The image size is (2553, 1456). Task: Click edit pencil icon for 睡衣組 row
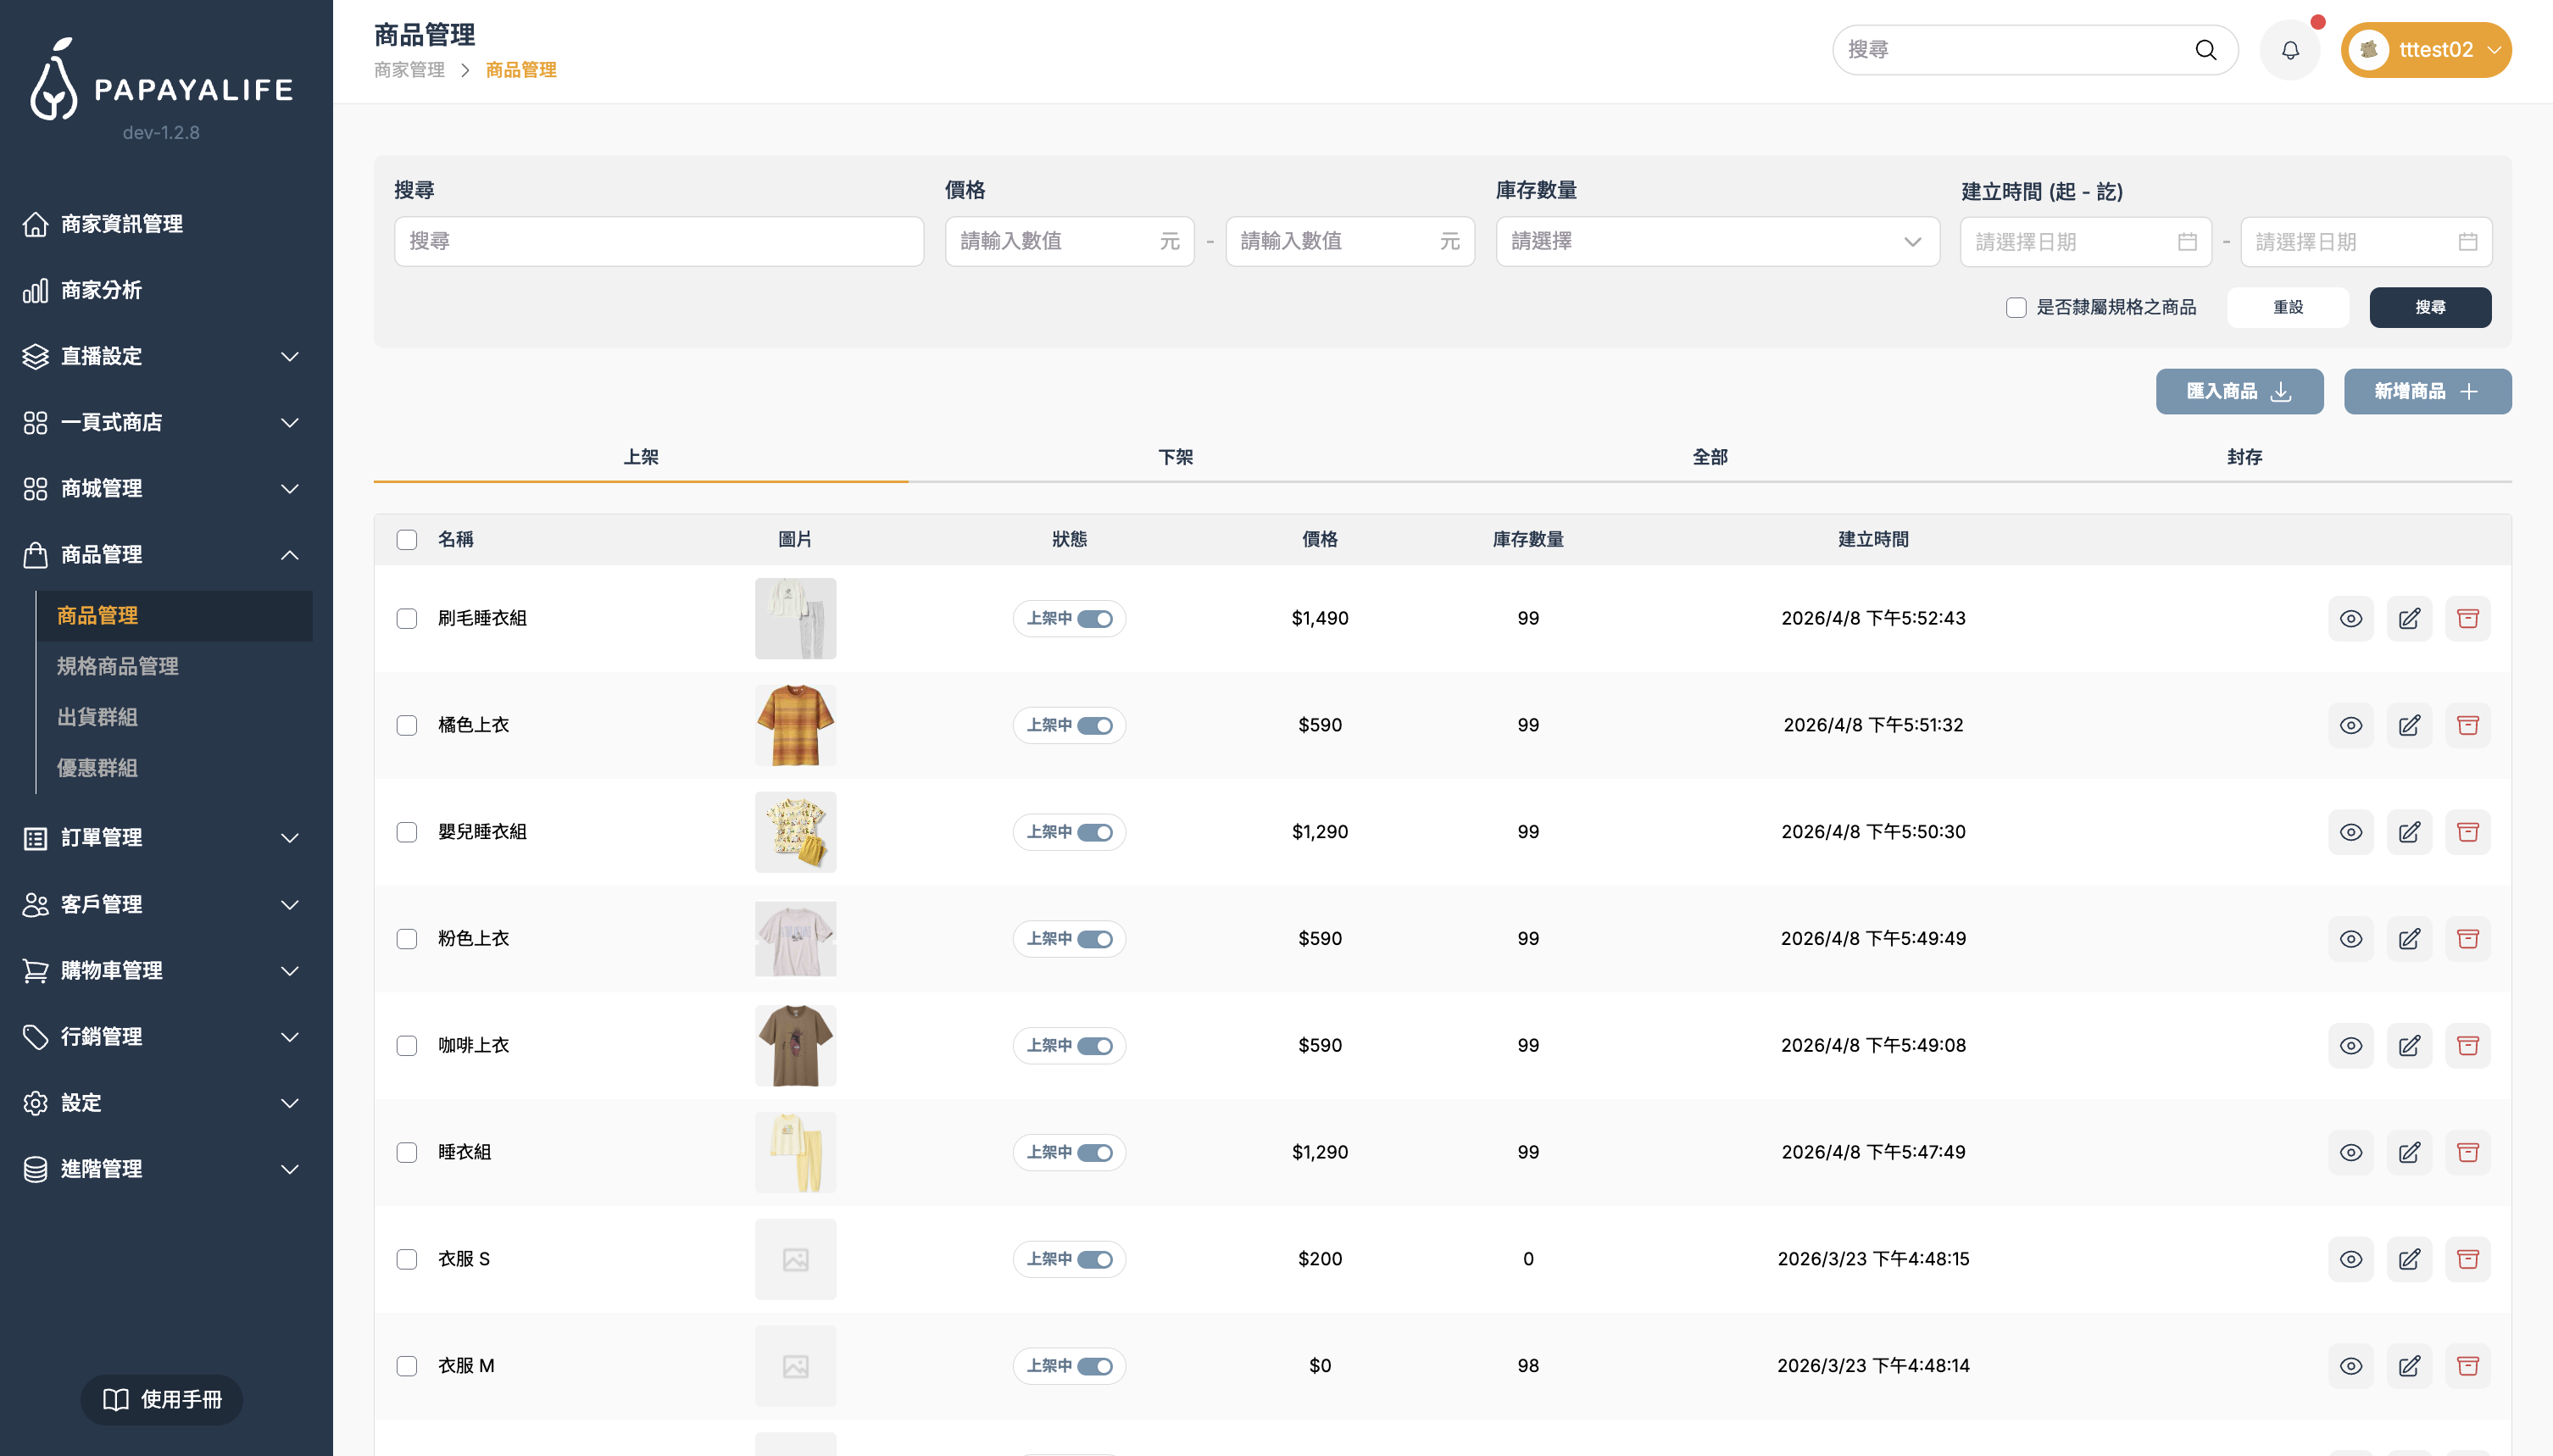click(2409, 1152)
